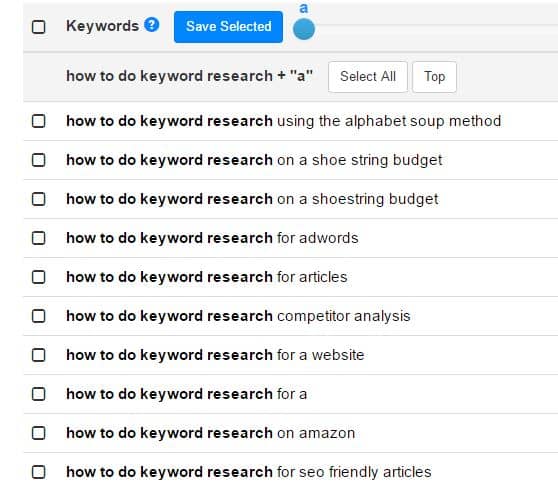Click the Keywords column header label
Viewport: 558px width, 487px height.
tap(102, 26)
